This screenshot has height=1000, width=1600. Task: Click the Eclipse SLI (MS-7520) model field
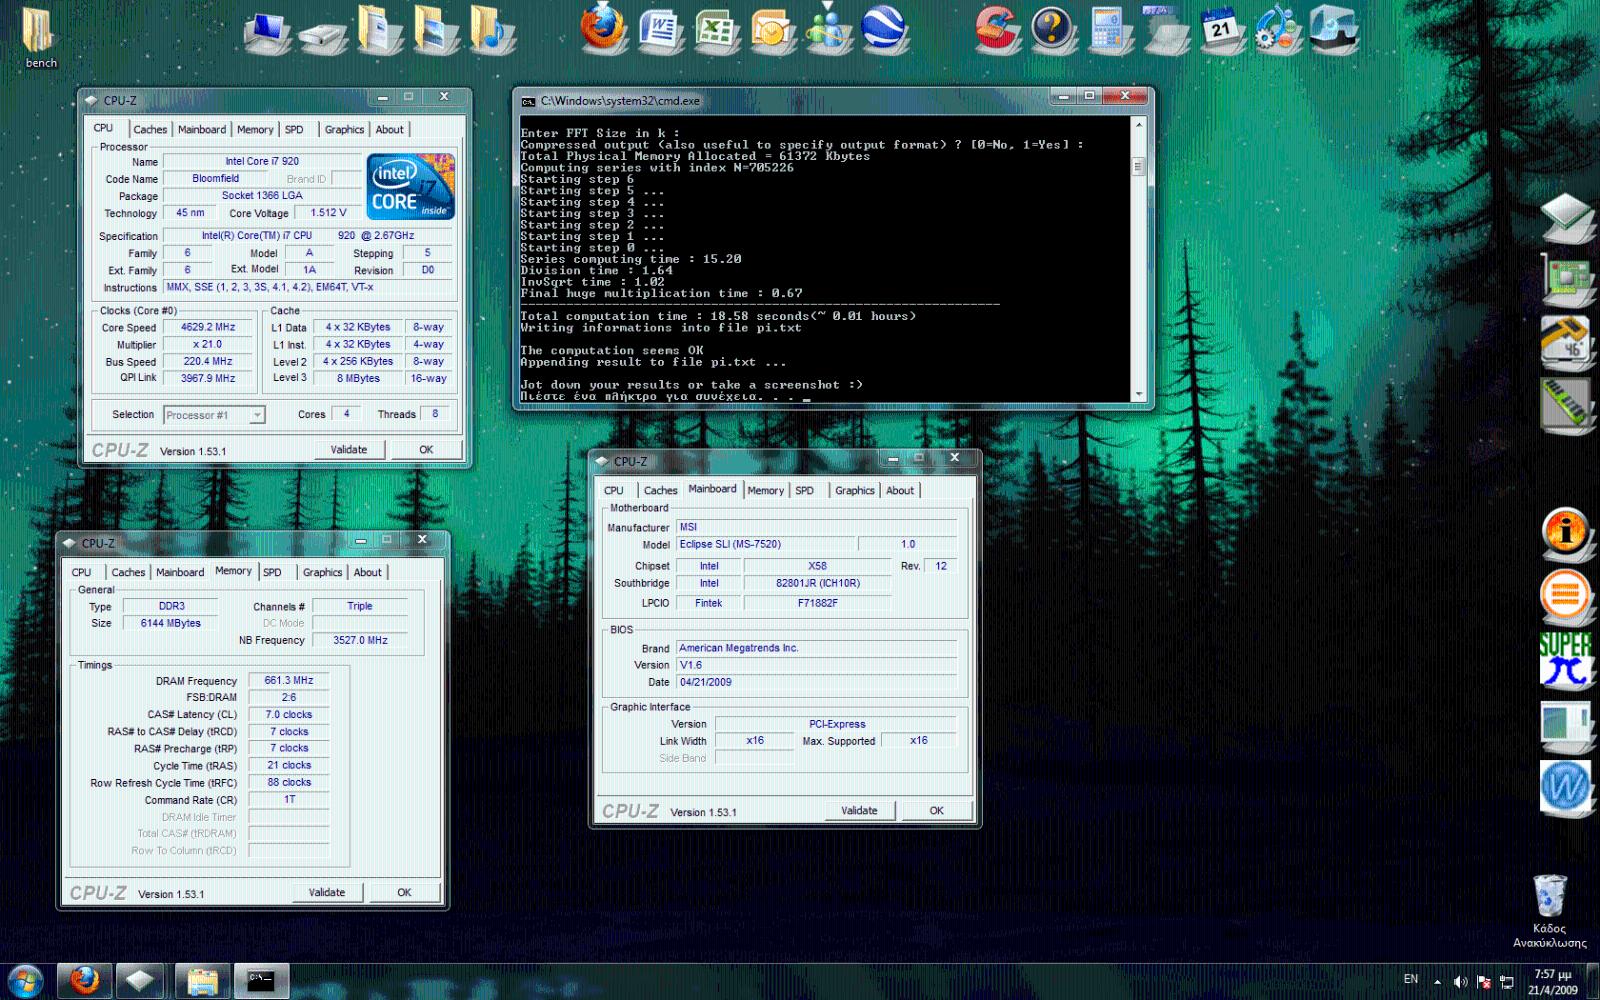766,545
